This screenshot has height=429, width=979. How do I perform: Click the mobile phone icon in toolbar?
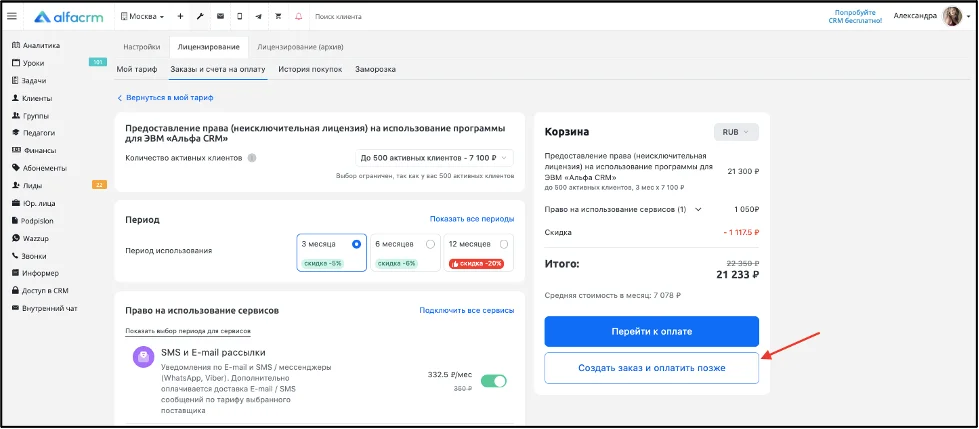click(240, 17)
